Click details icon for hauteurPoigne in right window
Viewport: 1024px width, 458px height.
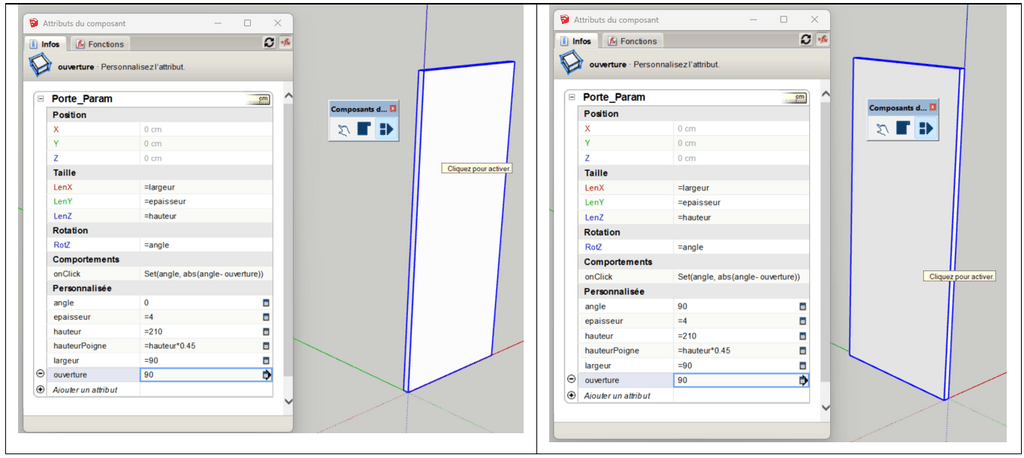[800, 351]
